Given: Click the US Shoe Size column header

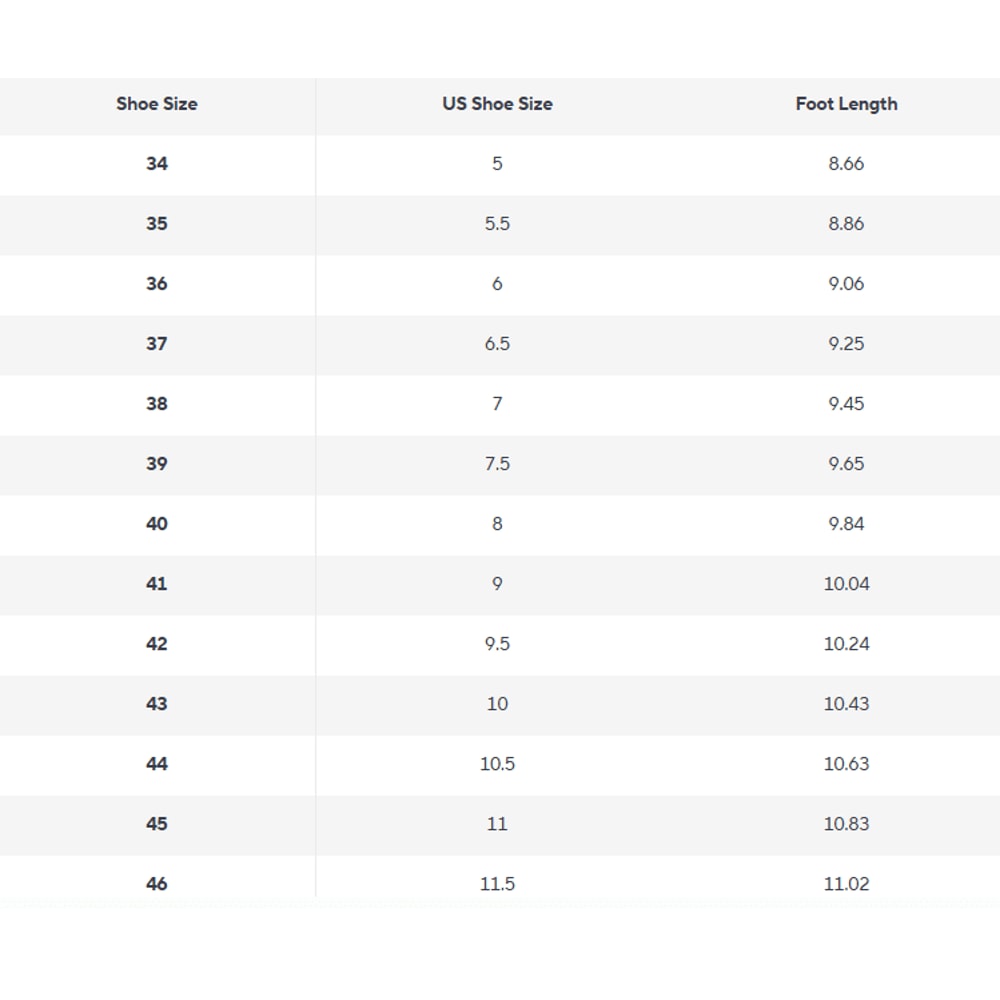Looking at the screenshot, I should pos(497,104).
